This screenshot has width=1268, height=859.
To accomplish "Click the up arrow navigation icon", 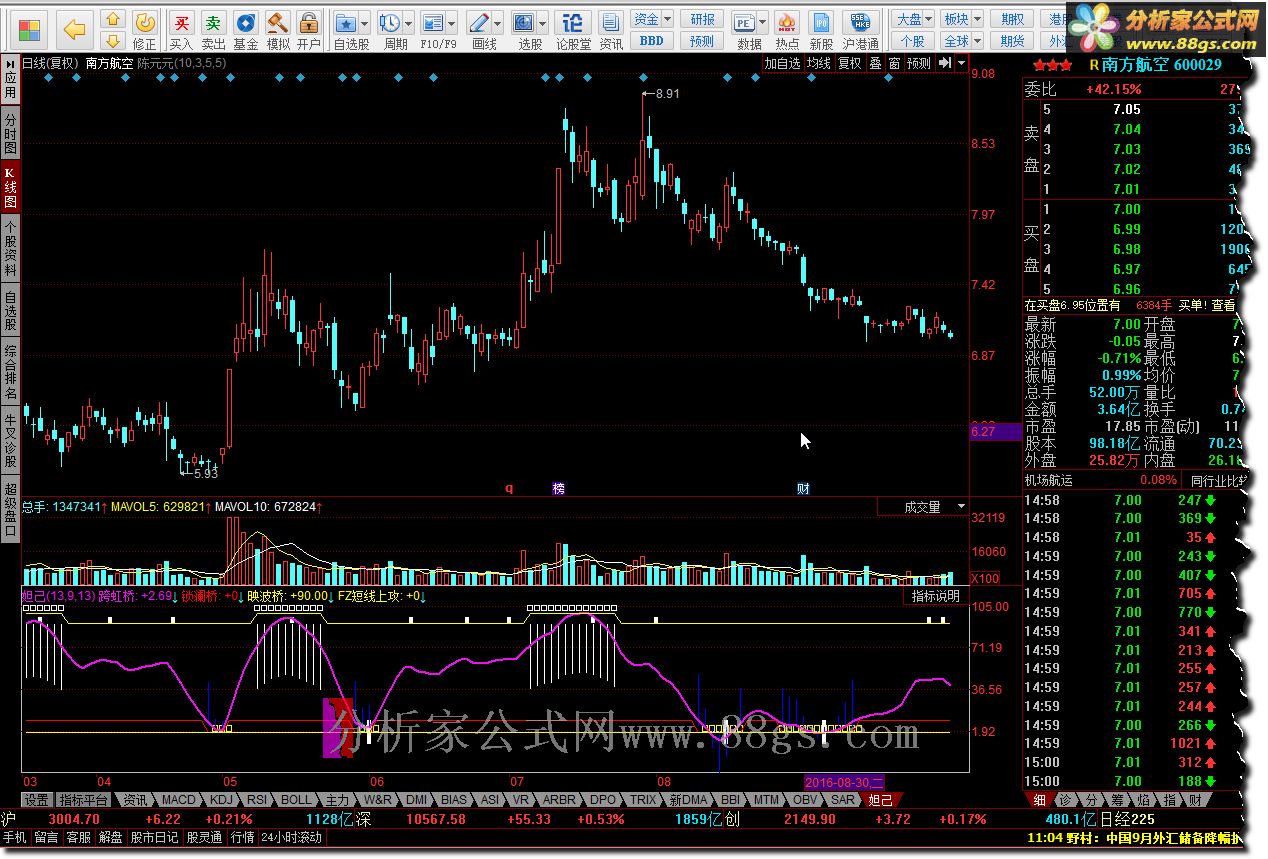I will (113, 19).
